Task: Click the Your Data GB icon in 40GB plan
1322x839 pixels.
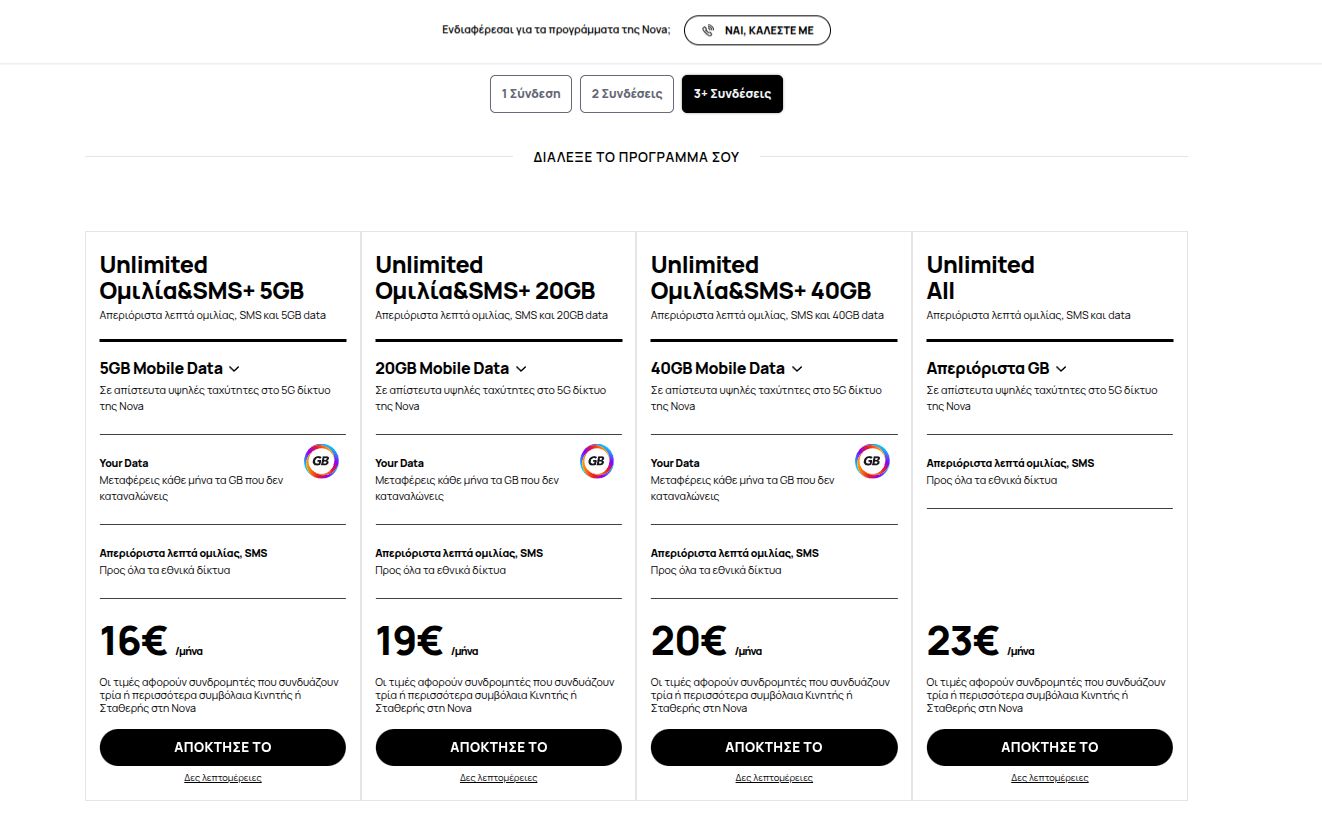Action: pos(872,461)
